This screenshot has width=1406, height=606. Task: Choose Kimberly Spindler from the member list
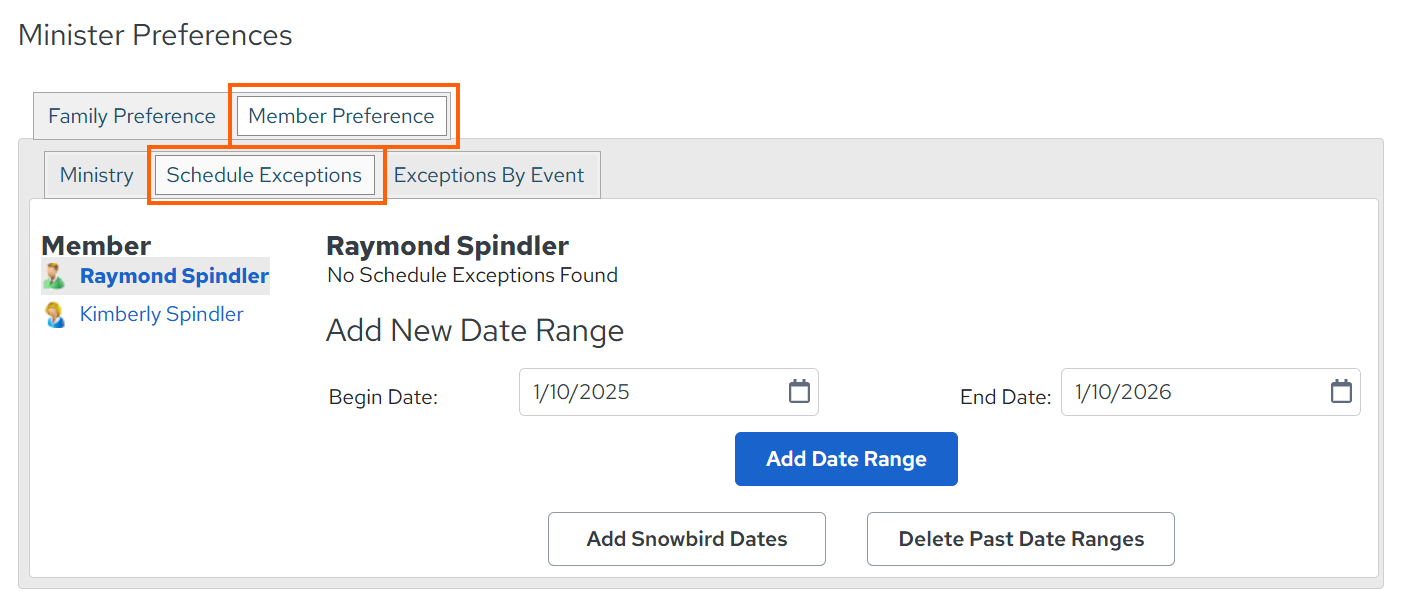(161, 314)
